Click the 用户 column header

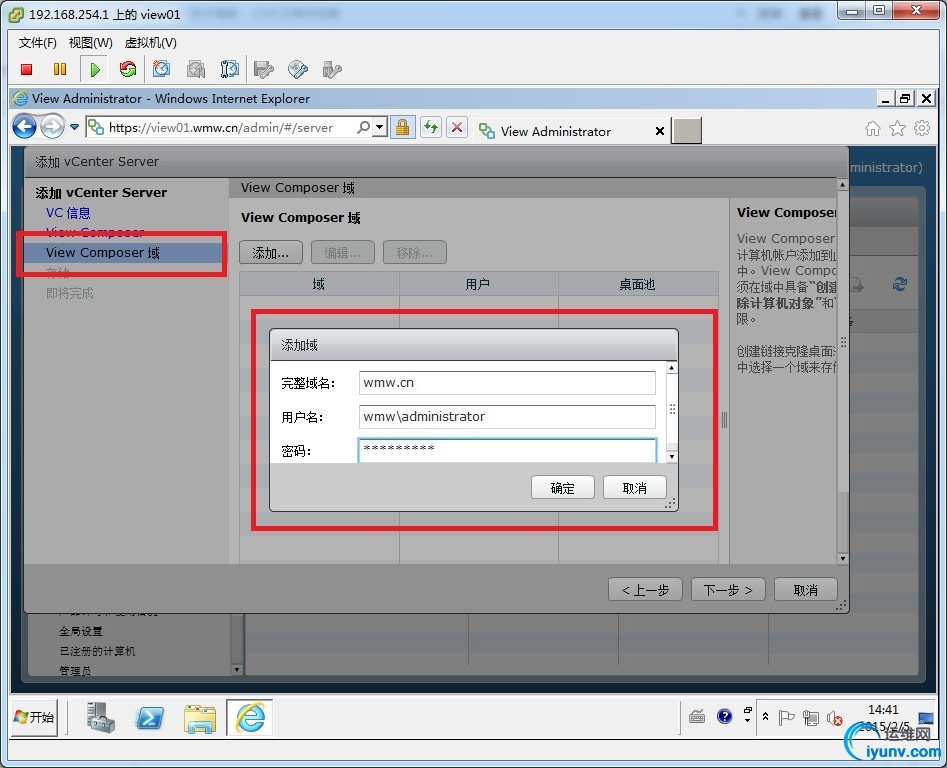(478, 284)
